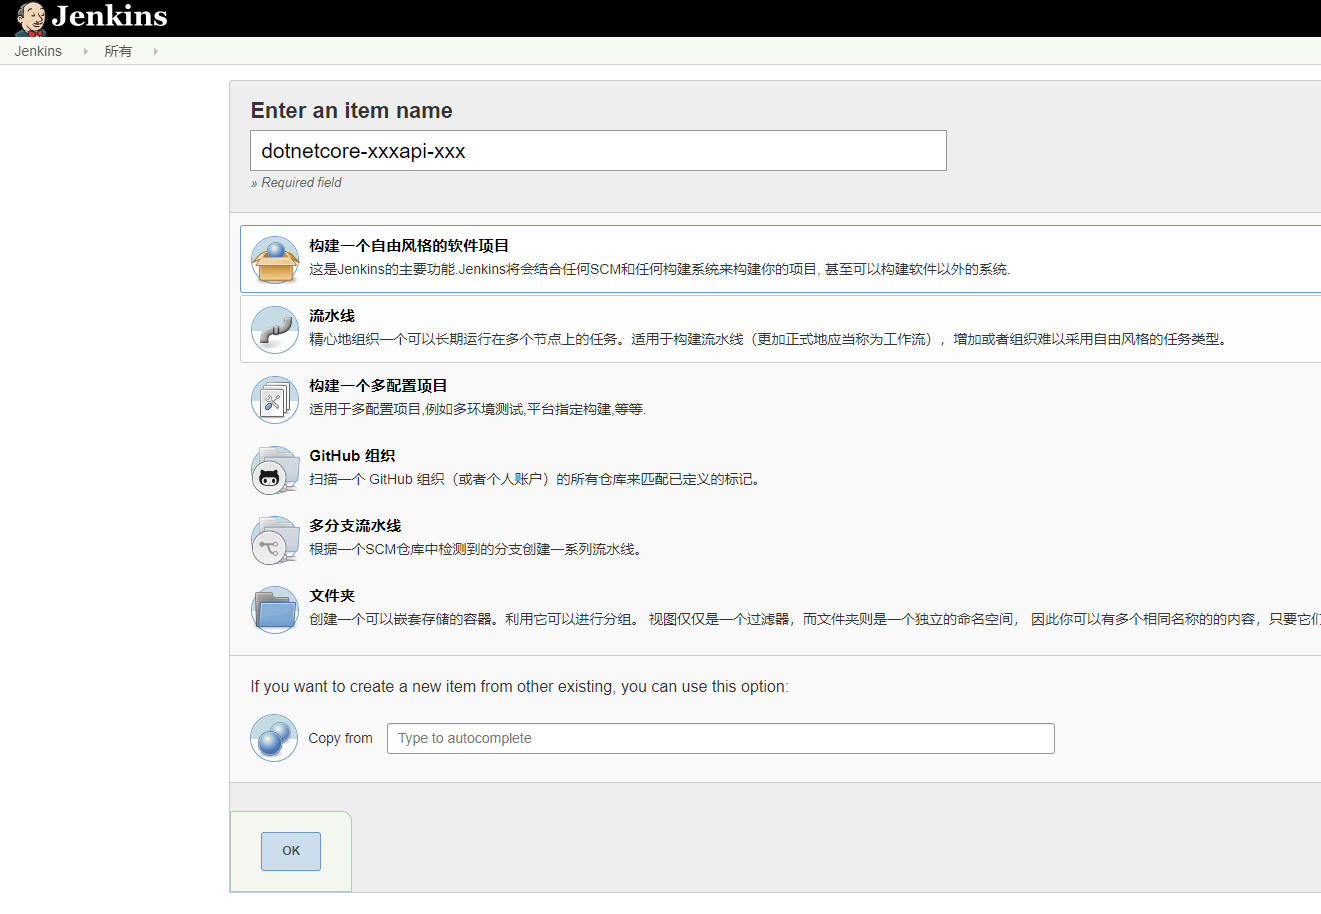The height and width of the screenshot is (914, 1321).
Task: Click the freestyle description starting 这是Jenkins的主要功能
Action: click(x=660, y=269)
